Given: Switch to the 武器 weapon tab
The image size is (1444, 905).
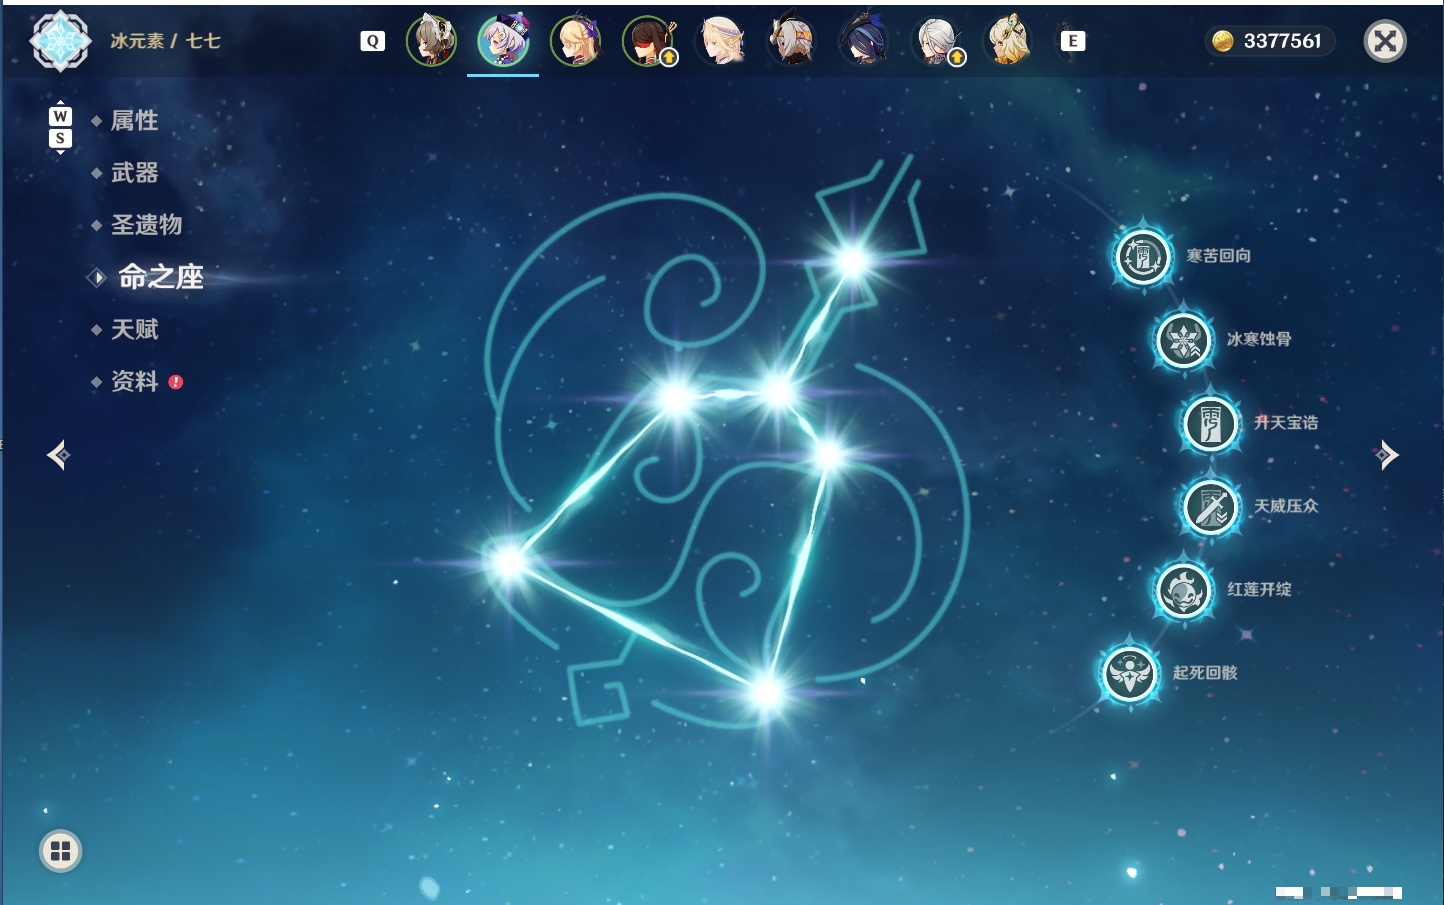Looking at the screenshot, I should tap(134, 173).
